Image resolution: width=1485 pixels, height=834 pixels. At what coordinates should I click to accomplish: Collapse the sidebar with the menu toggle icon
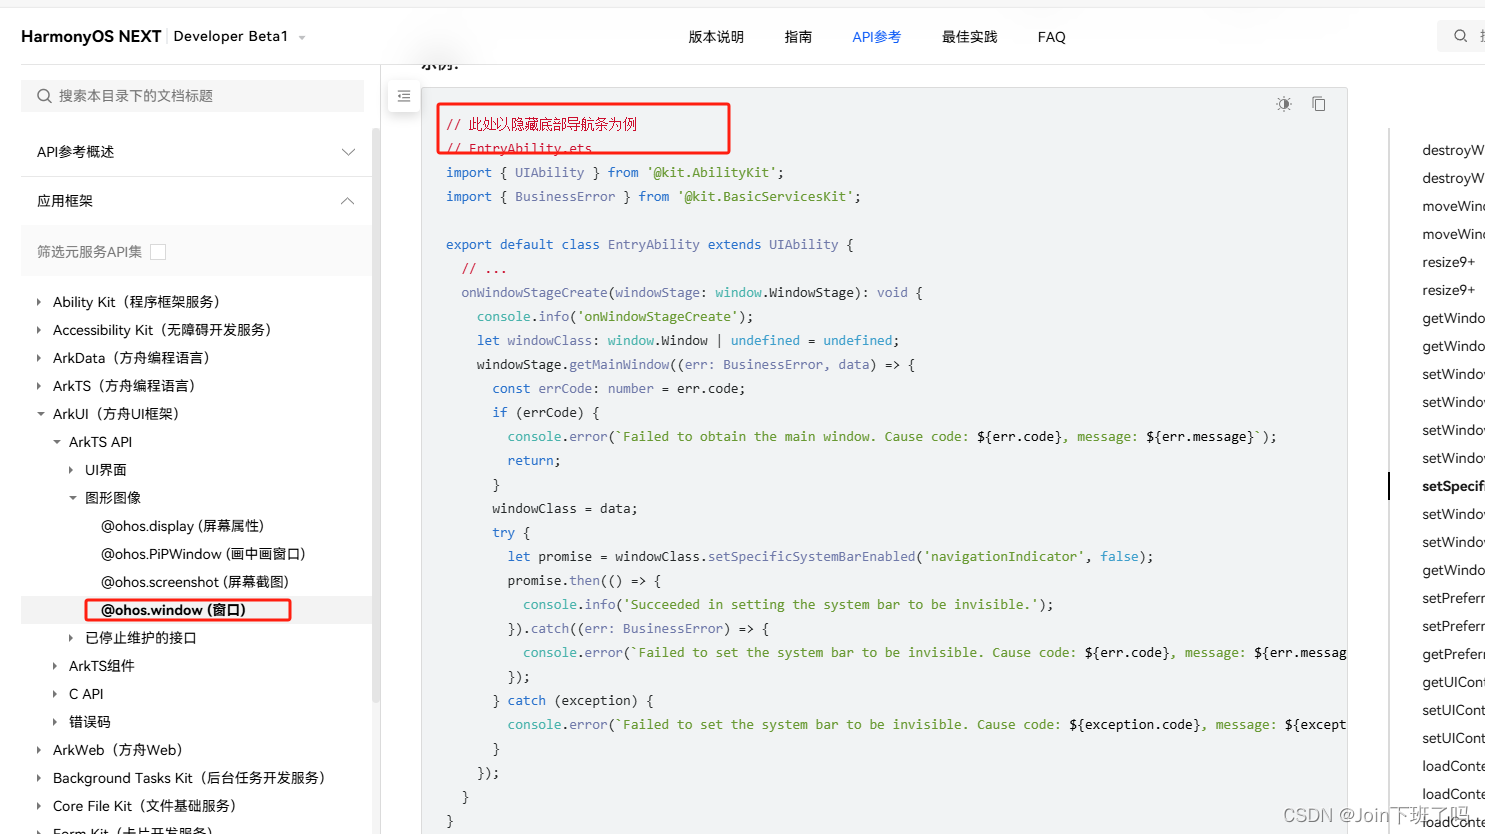coord(404,96)
